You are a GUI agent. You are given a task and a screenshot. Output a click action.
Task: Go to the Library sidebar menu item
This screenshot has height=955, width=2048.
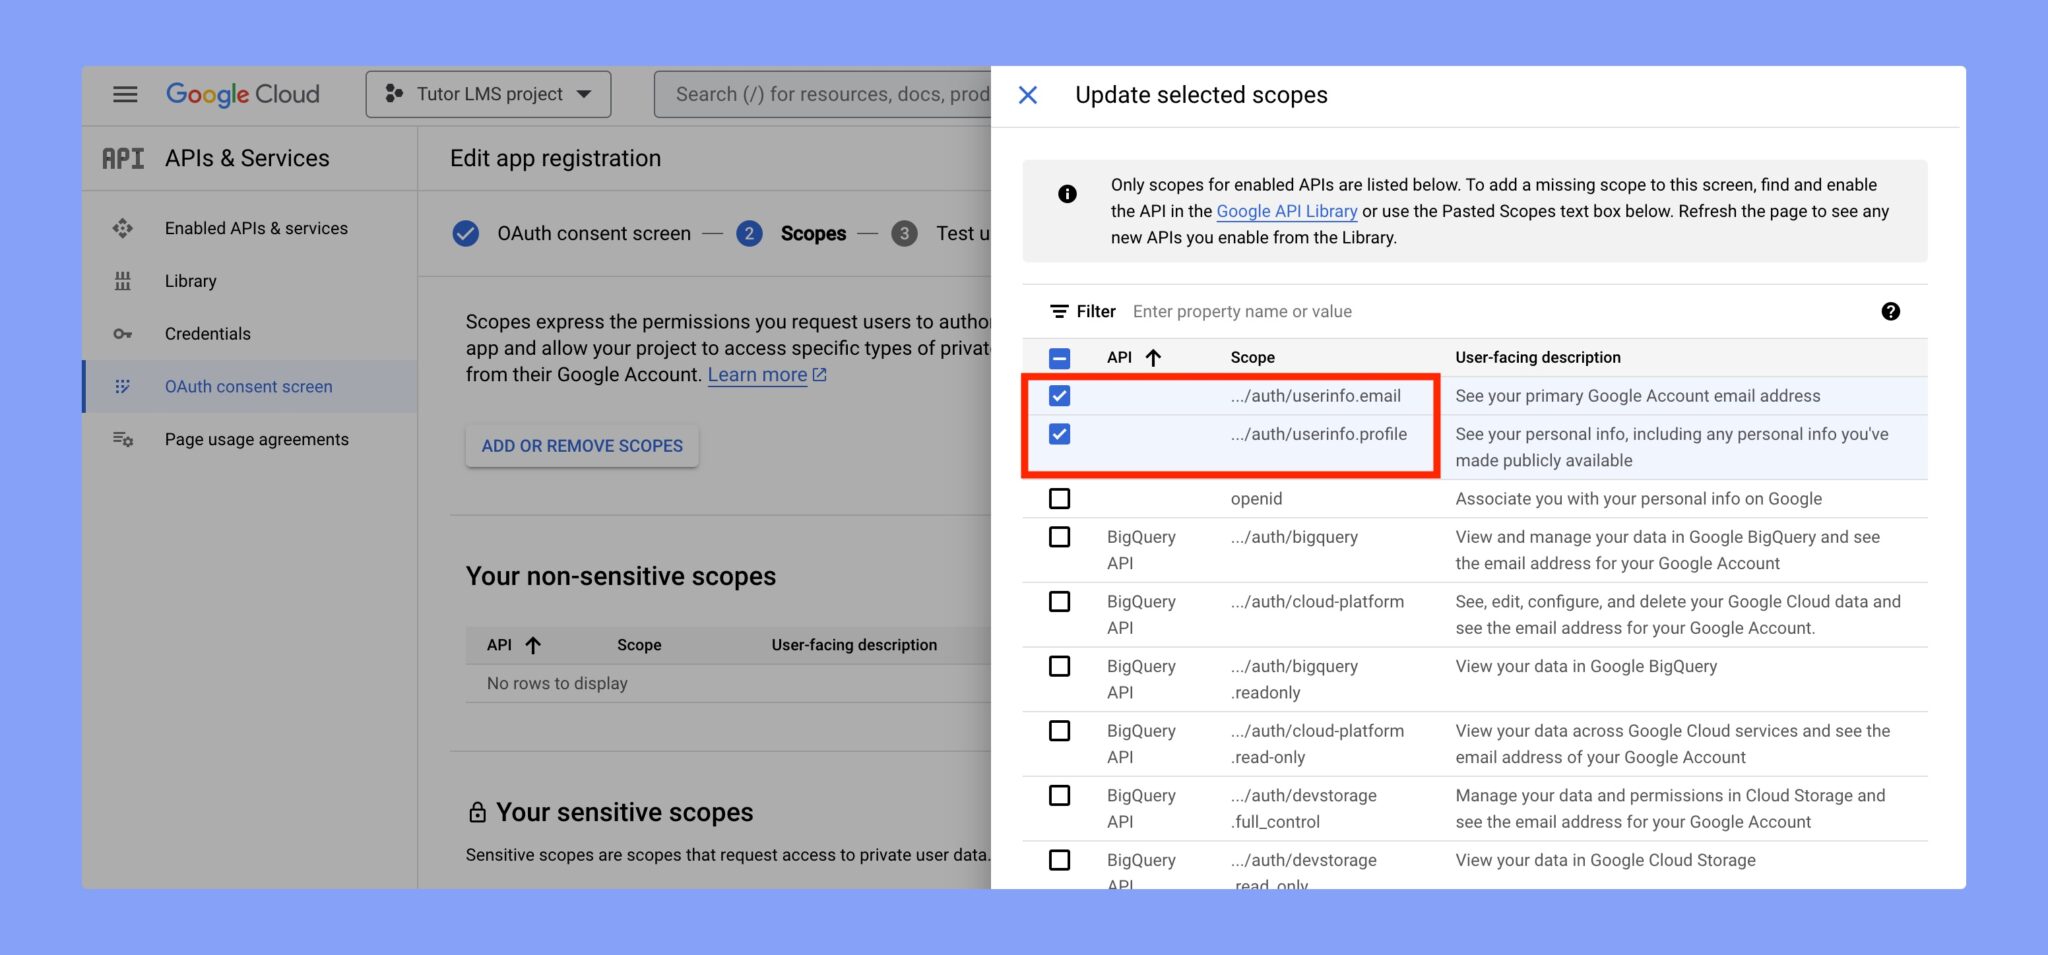[190, 280]
